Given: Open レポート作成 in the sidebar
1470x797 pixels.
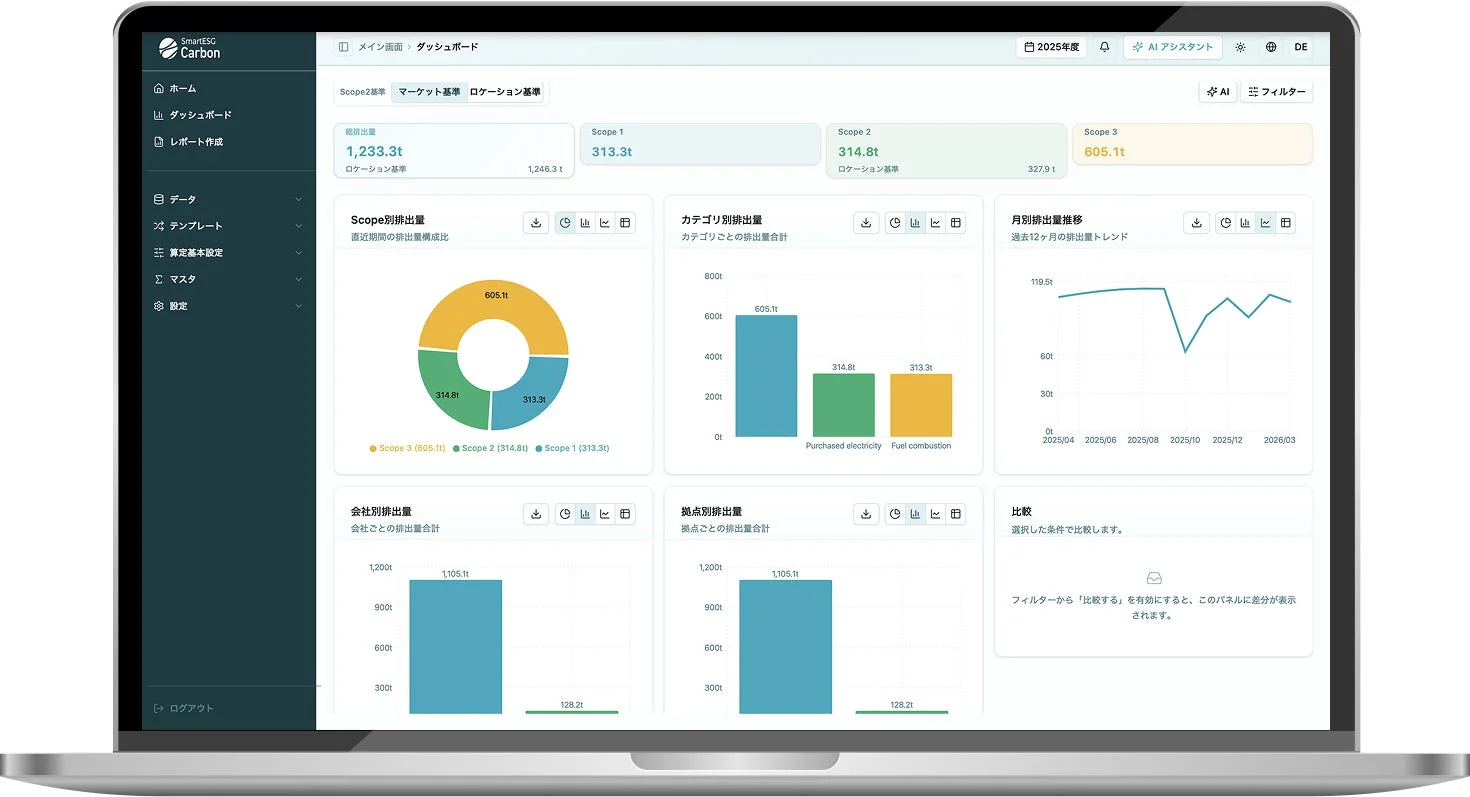Looking at the screenshot, I should tap(196, 142).
